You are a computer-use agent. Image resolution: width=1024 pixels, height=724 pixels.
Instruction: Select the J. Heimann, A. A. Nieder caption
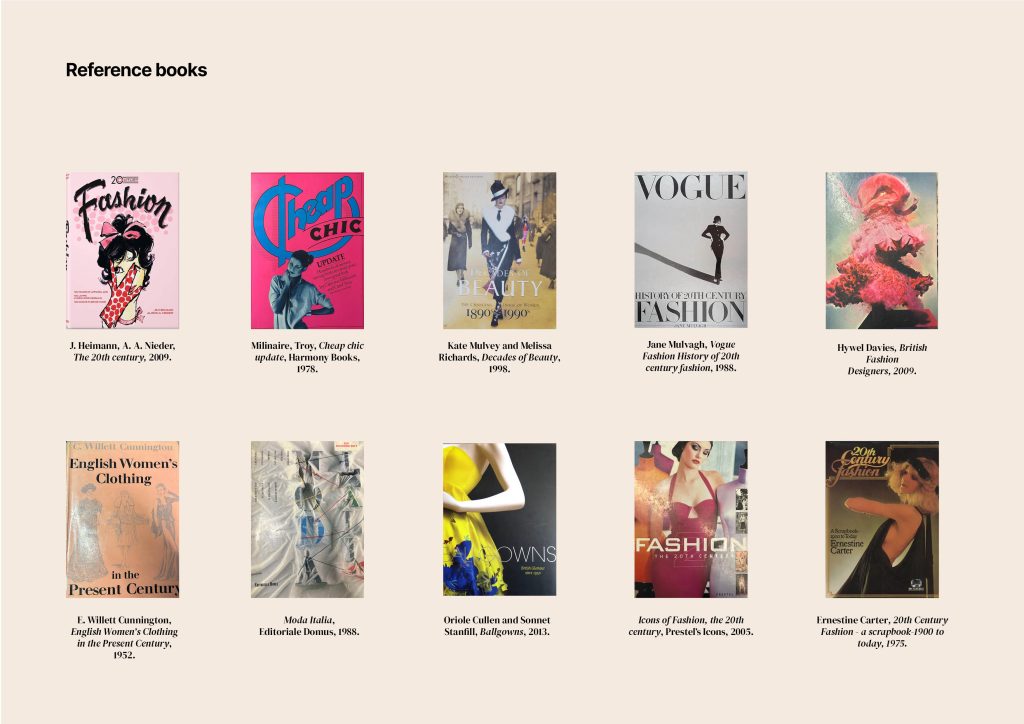122,351
